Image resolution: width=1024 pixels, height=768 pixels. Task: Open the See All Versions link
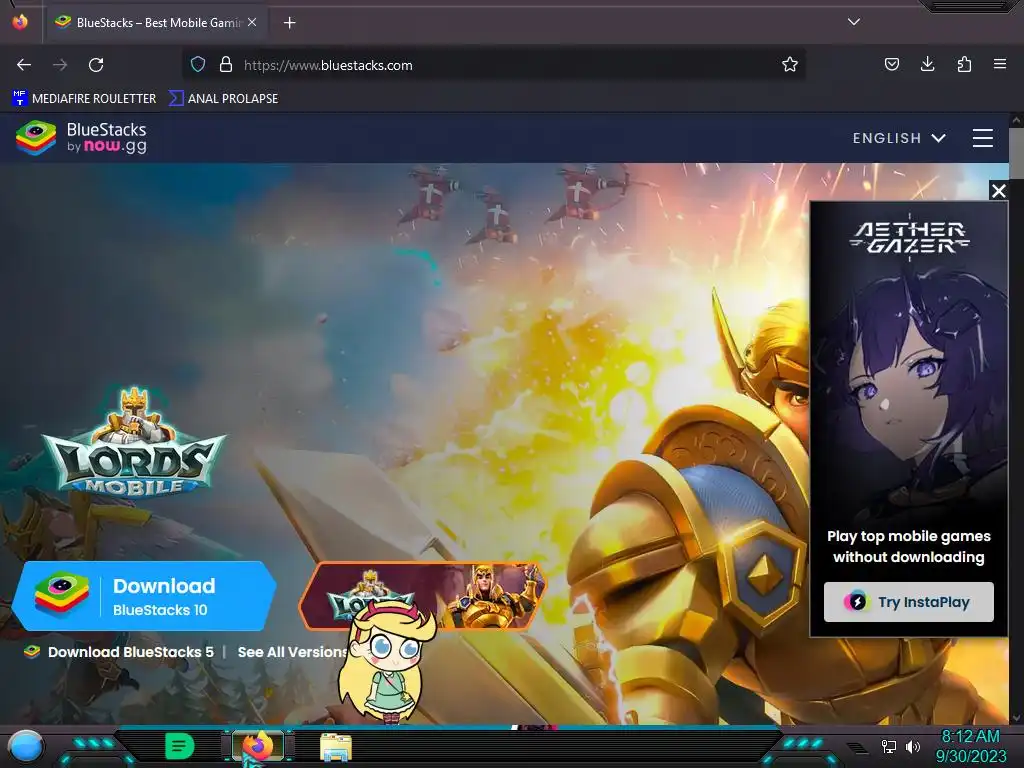pyautogui.click(x=292, y=652)
